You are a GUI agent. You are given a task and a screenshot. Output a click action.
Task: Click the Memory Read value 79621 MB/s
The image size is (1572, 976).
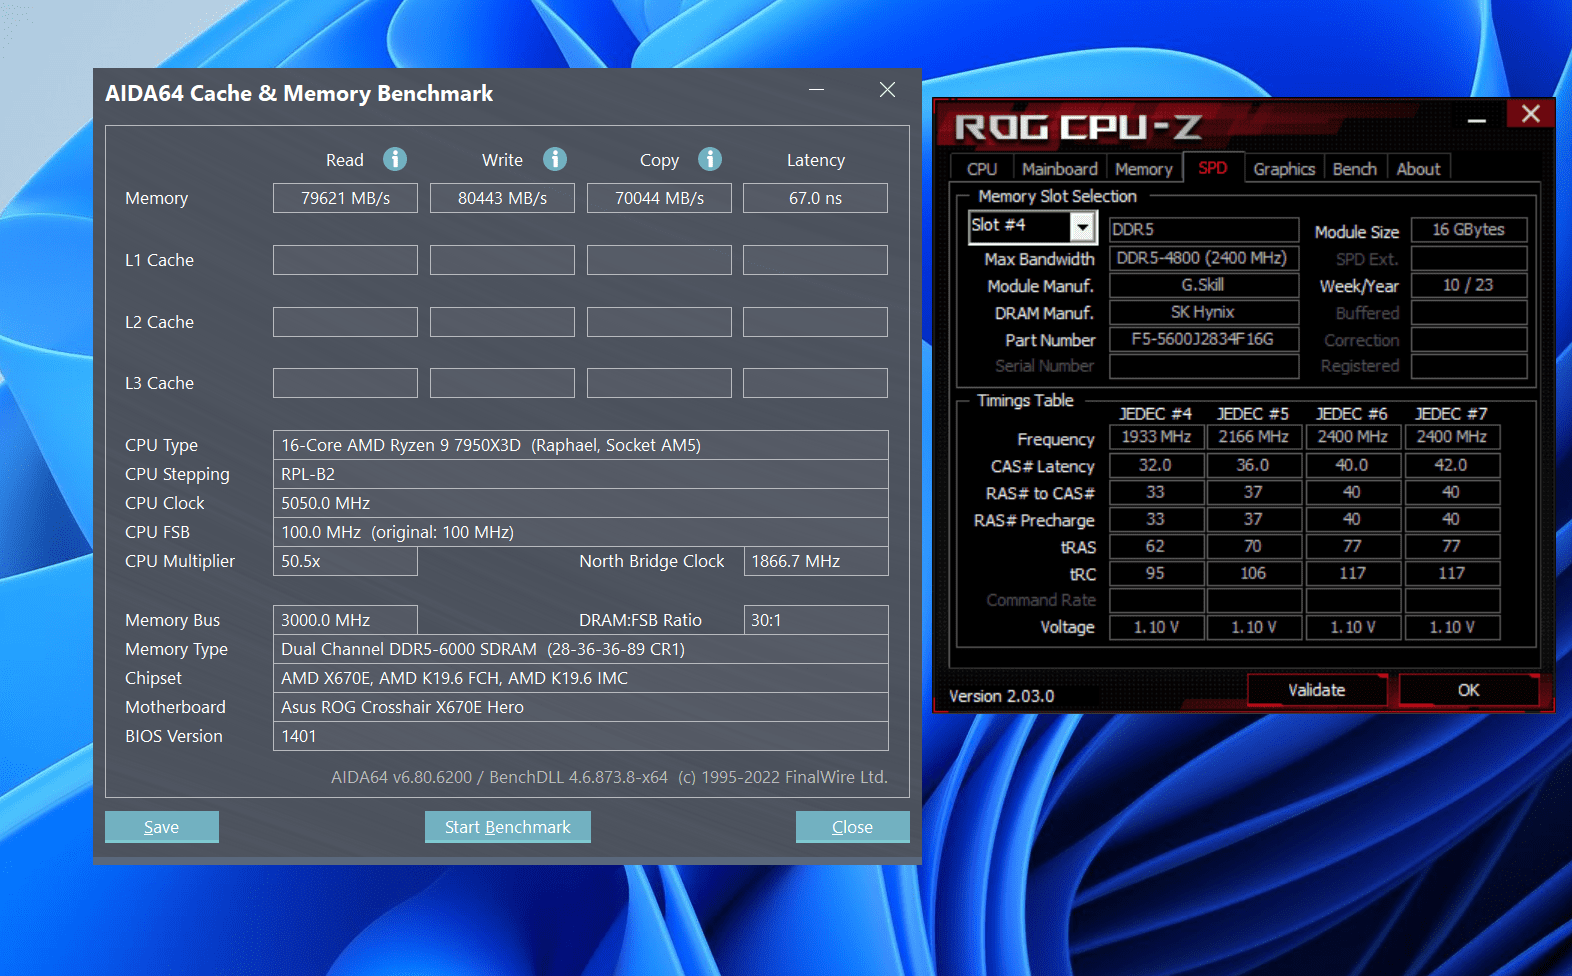345,198
